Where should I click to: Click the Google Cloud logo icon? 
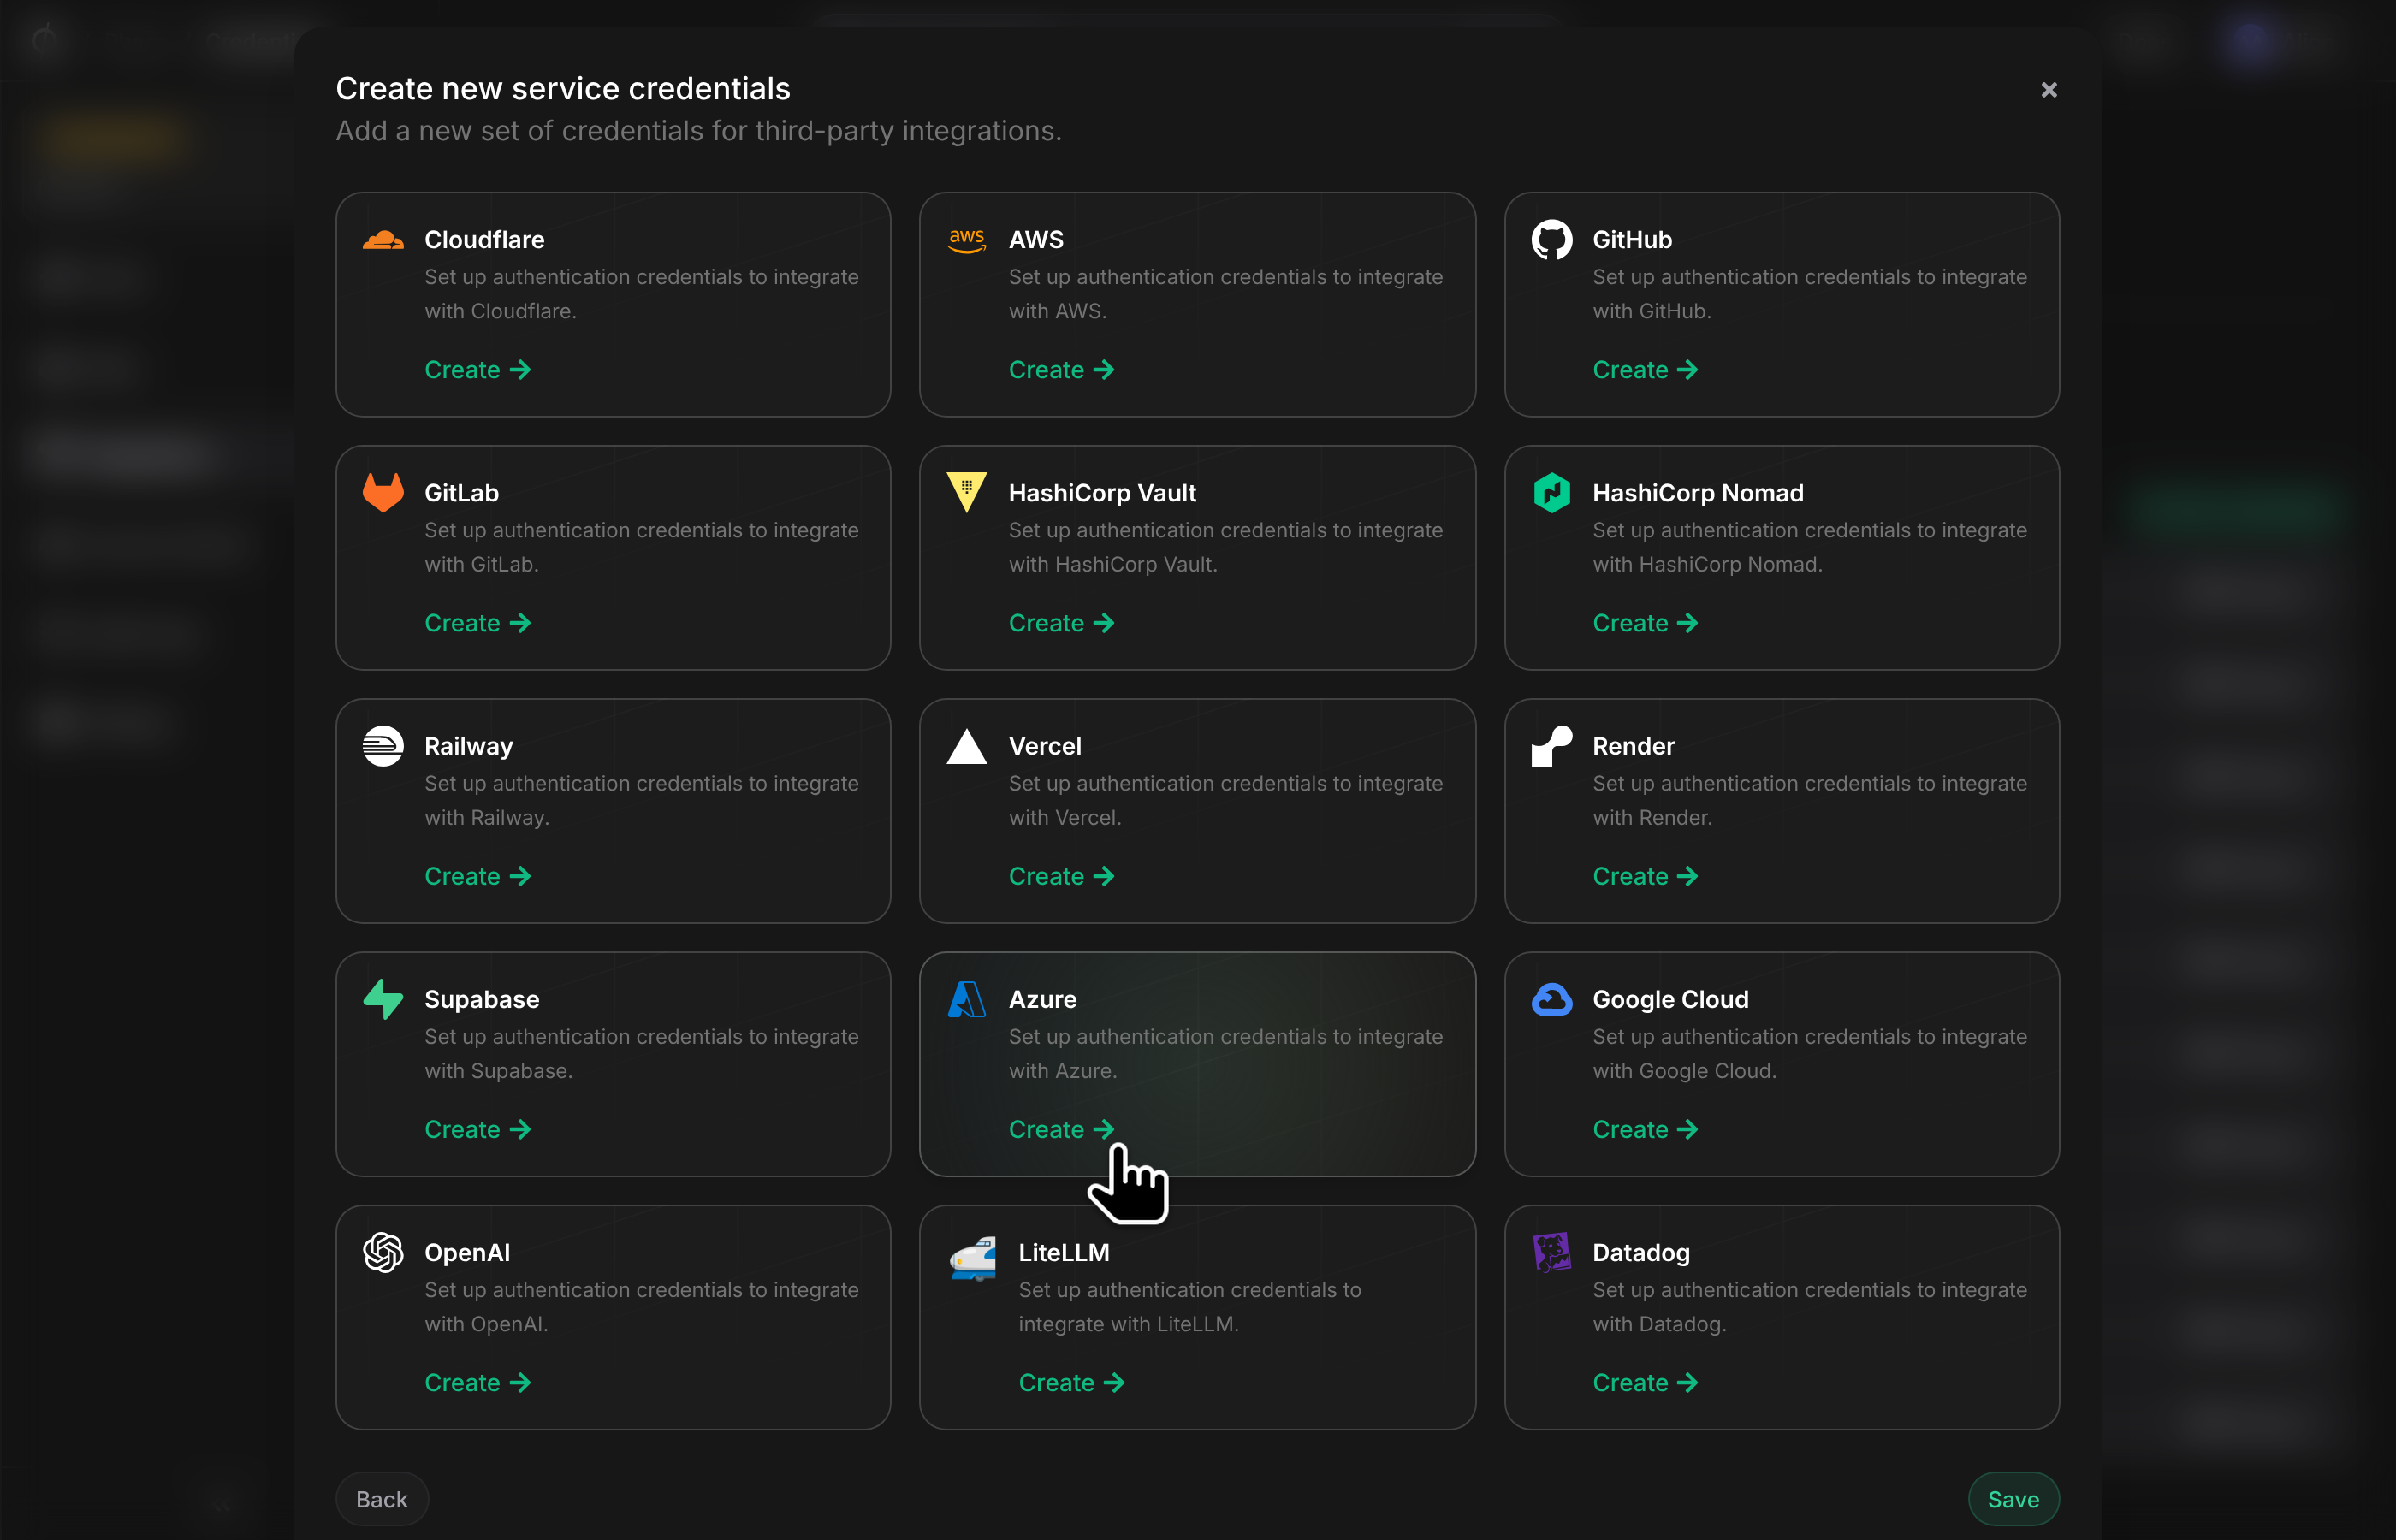1551,999
